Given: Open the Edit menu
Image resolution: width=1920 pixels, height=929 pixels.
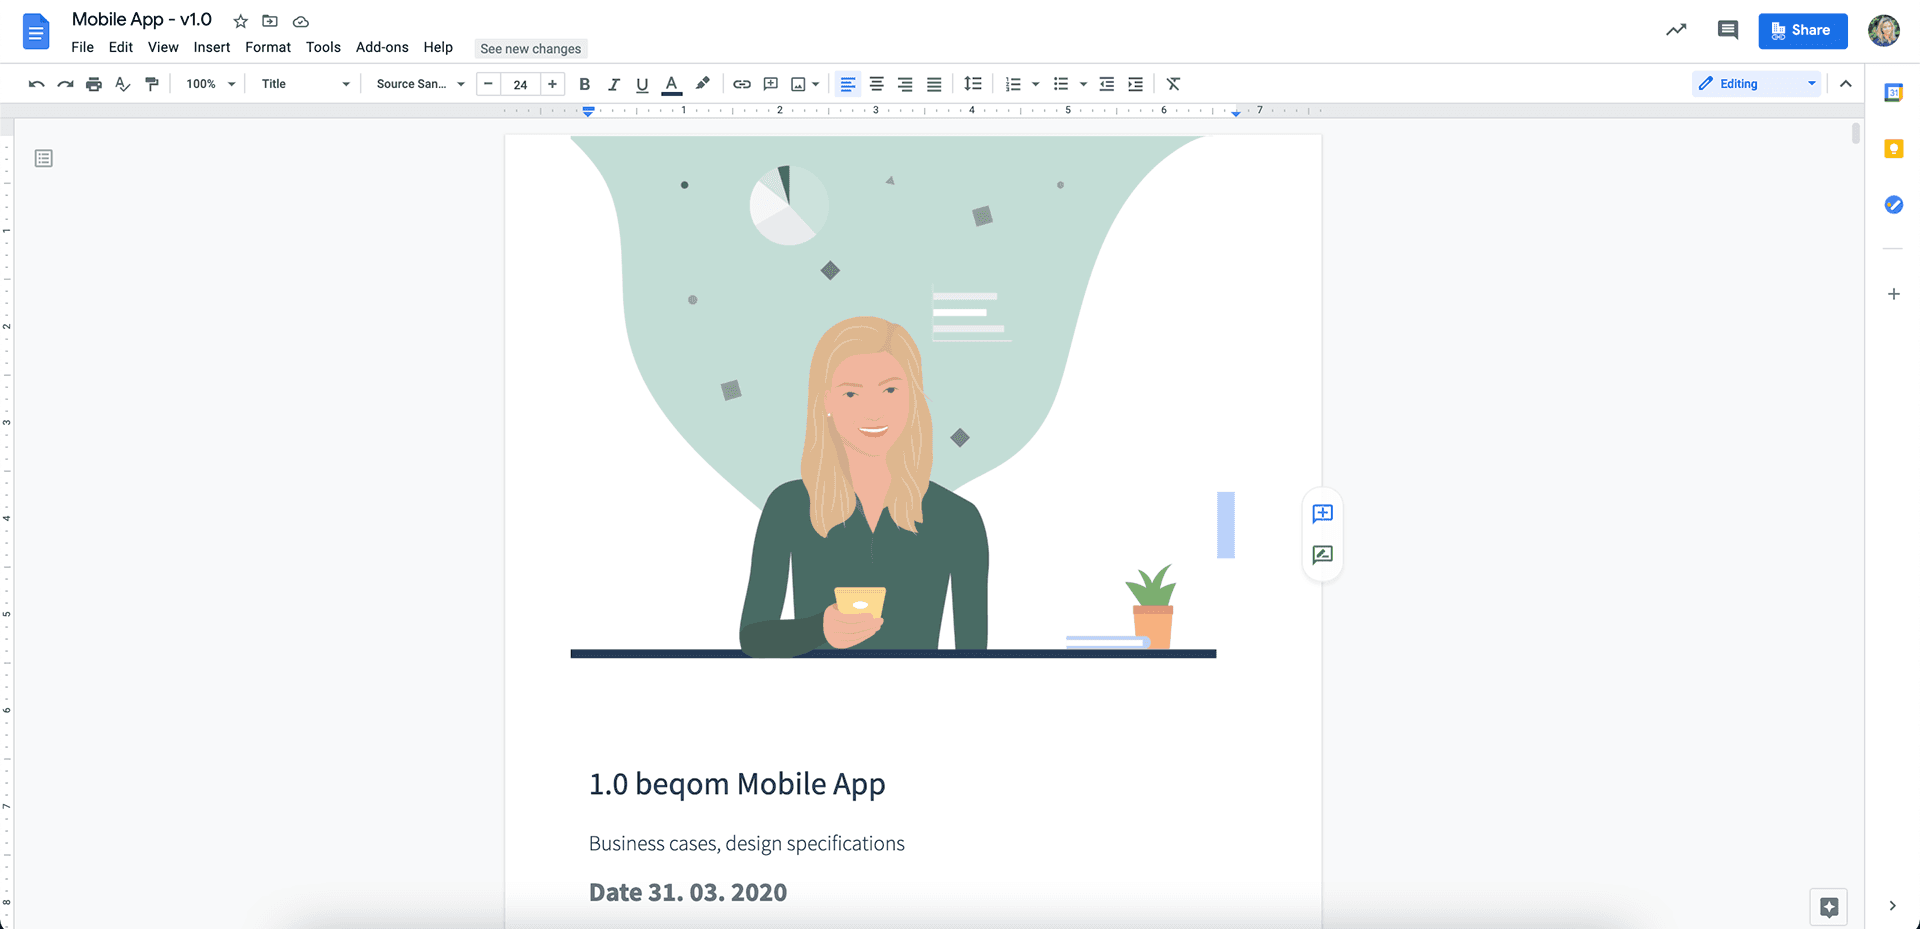Looking at the screenshot, I should coord(121,47).
